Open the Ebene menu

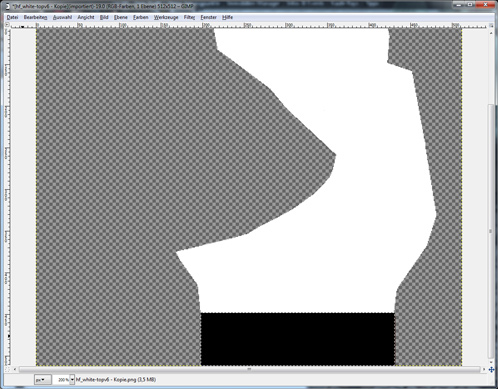pyautogui.click(x=121, y=17)
